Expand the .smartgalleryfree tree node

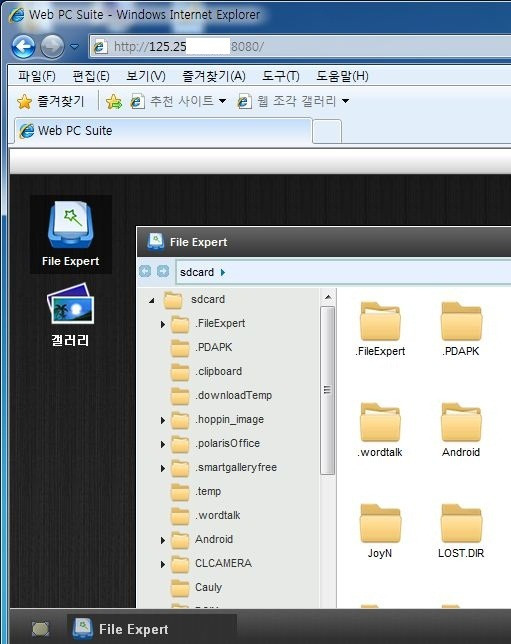coord(163,468)
